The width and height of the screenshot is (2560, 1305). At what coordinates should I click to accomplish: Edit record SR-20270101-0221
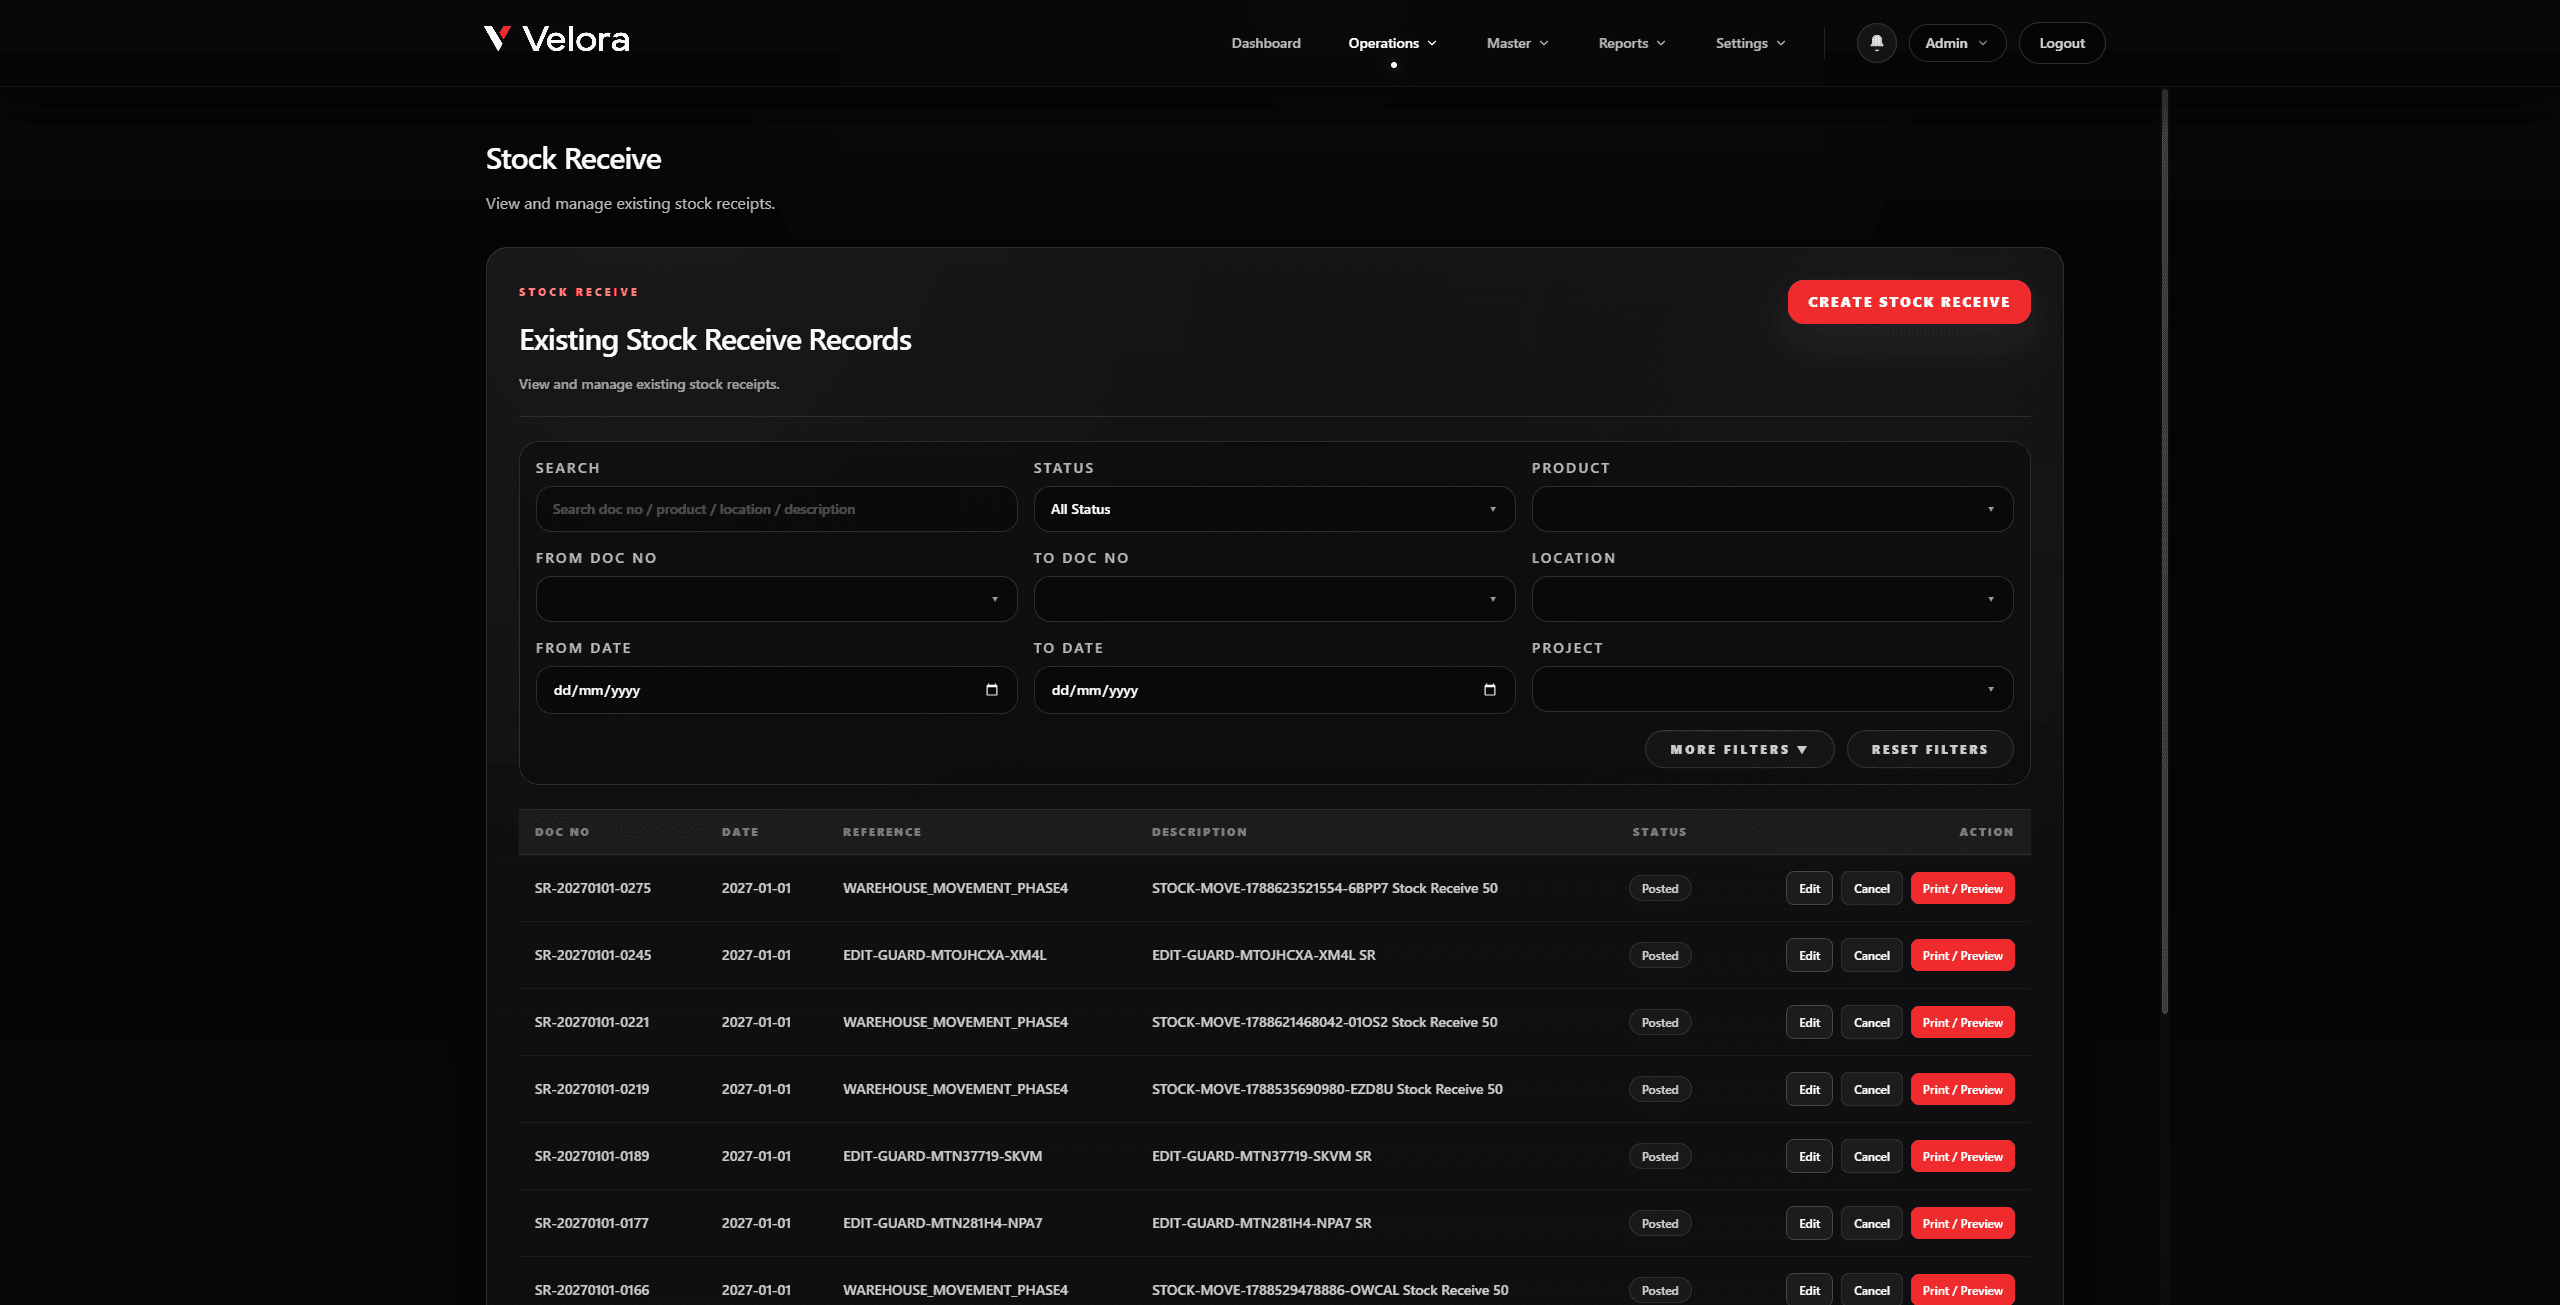point(1809,1022)
